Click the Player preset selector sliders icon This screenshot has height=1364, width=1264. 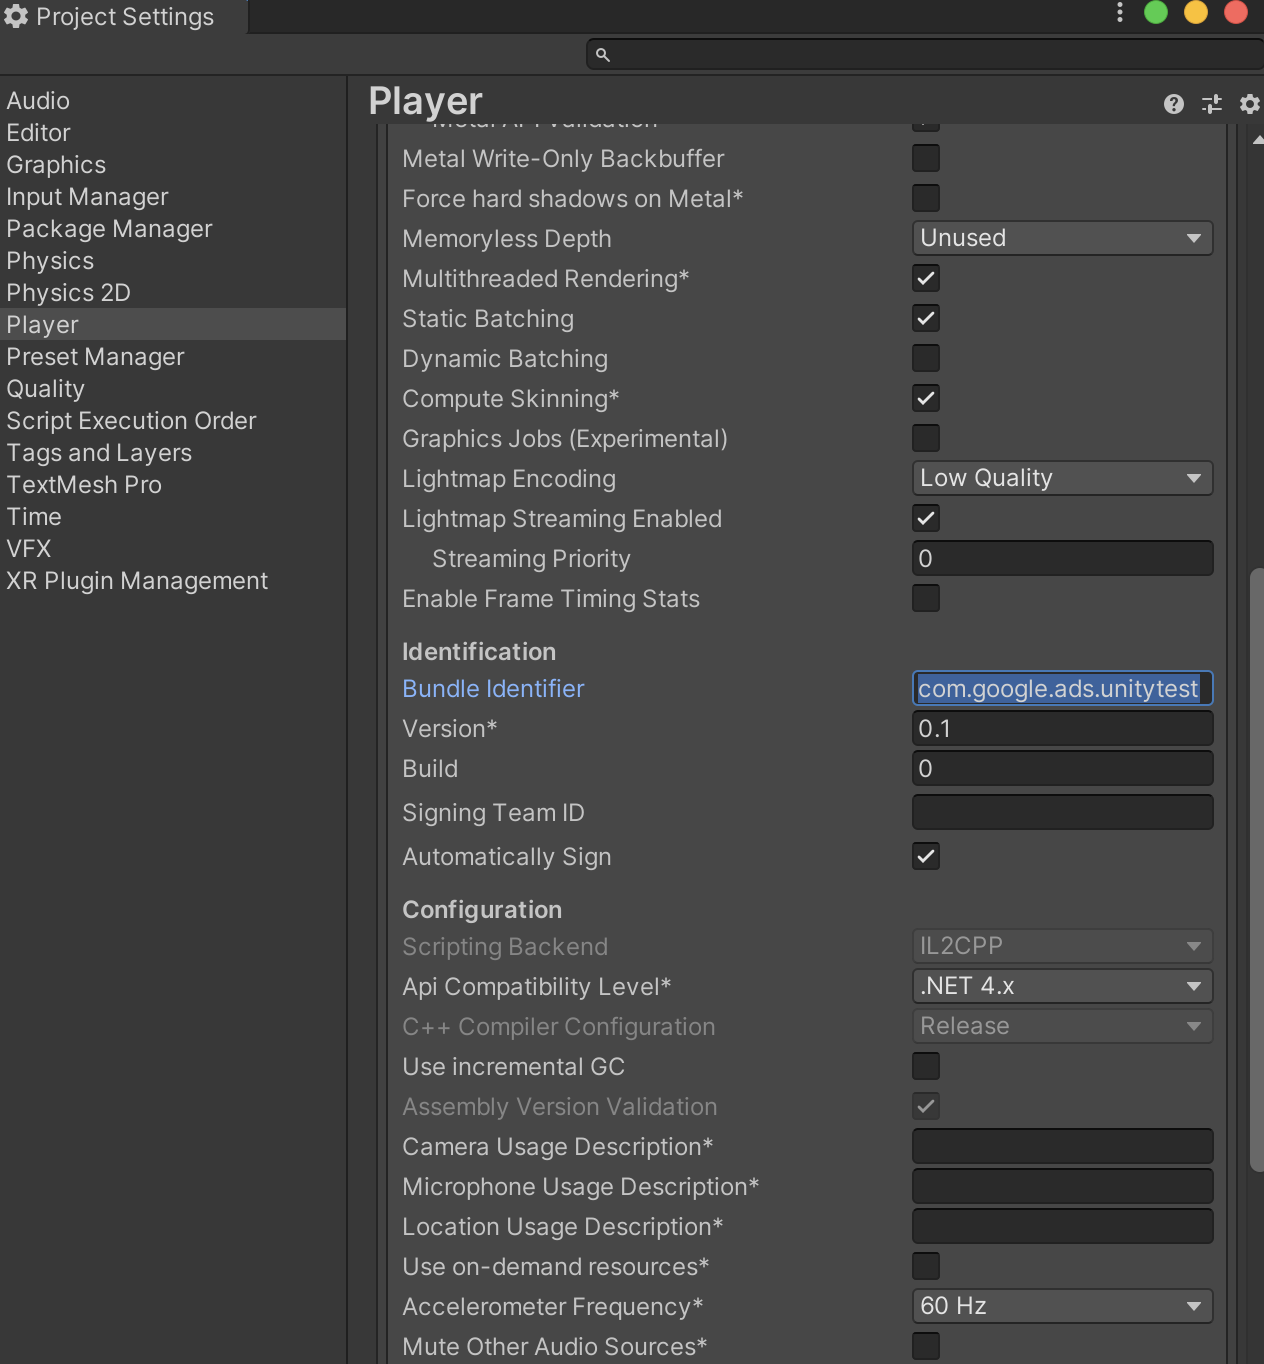pos(1212,104)
